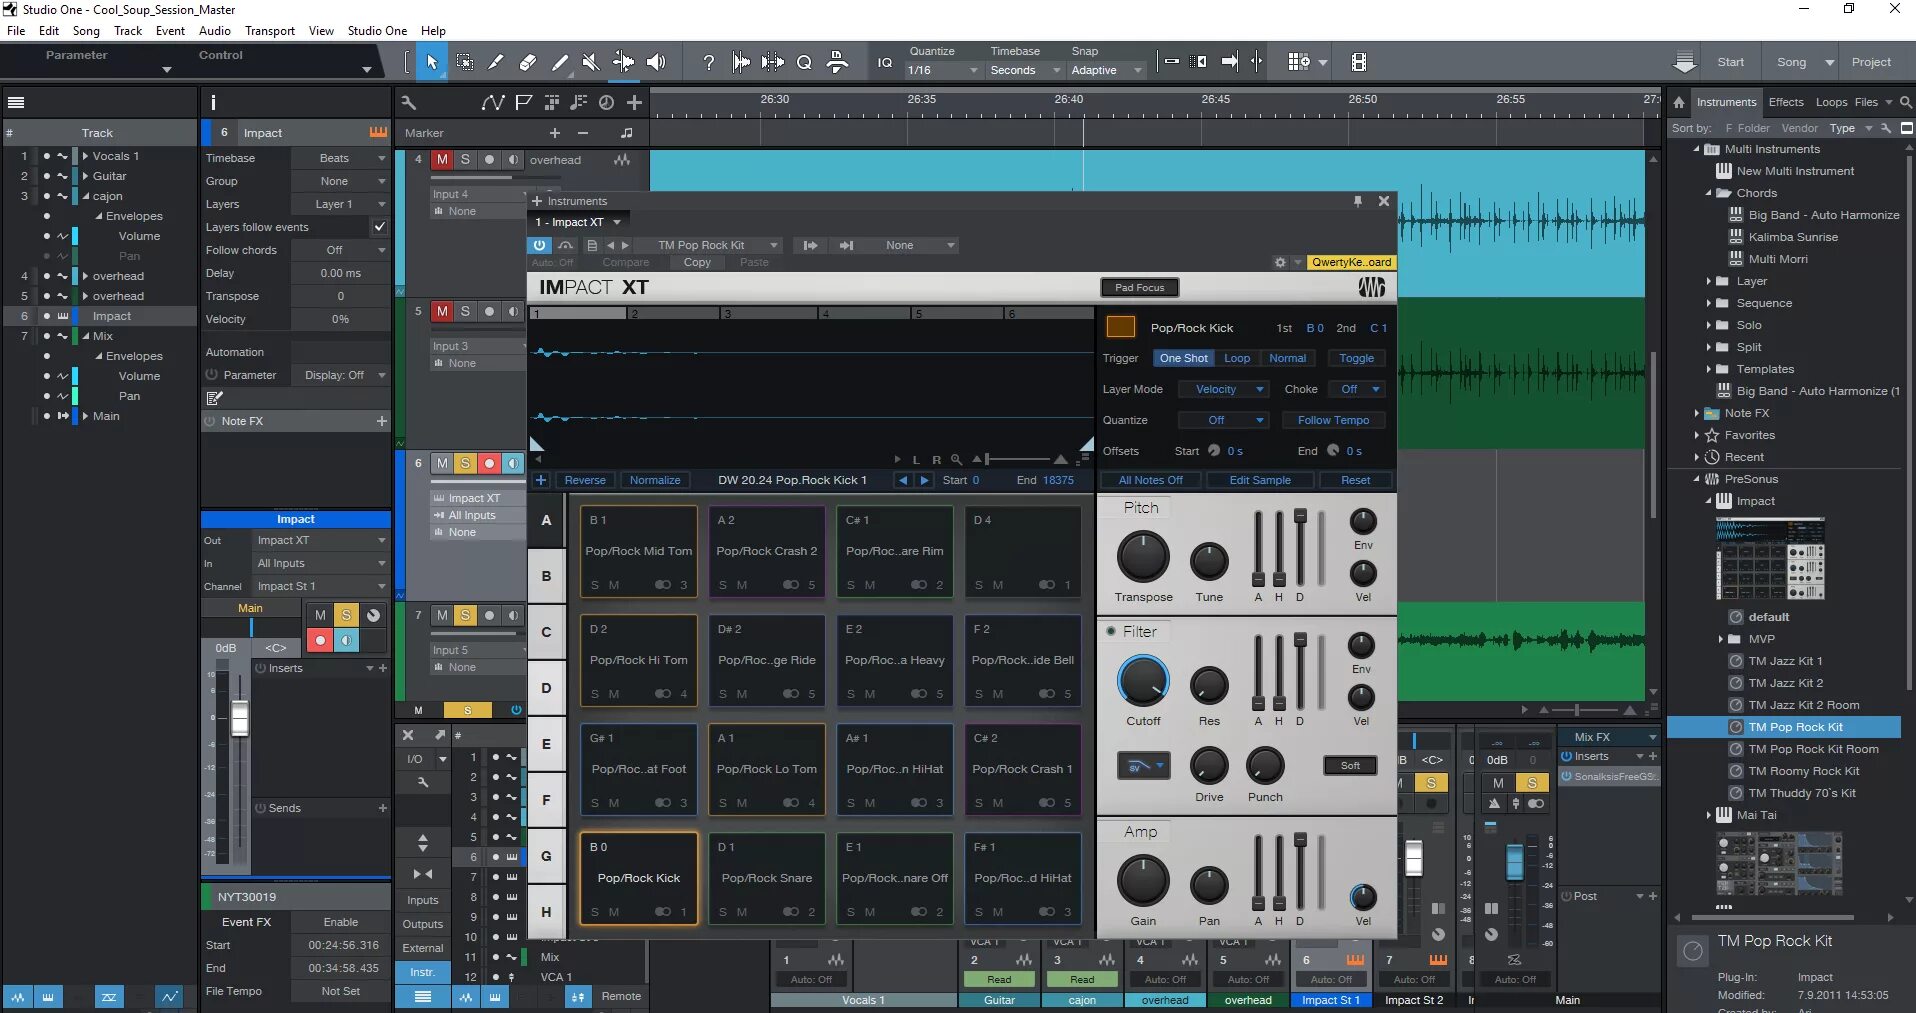Click the Amp Gain knob
The height and width of the screenshot is (1013, 1916).
[x=1143, y=881]
